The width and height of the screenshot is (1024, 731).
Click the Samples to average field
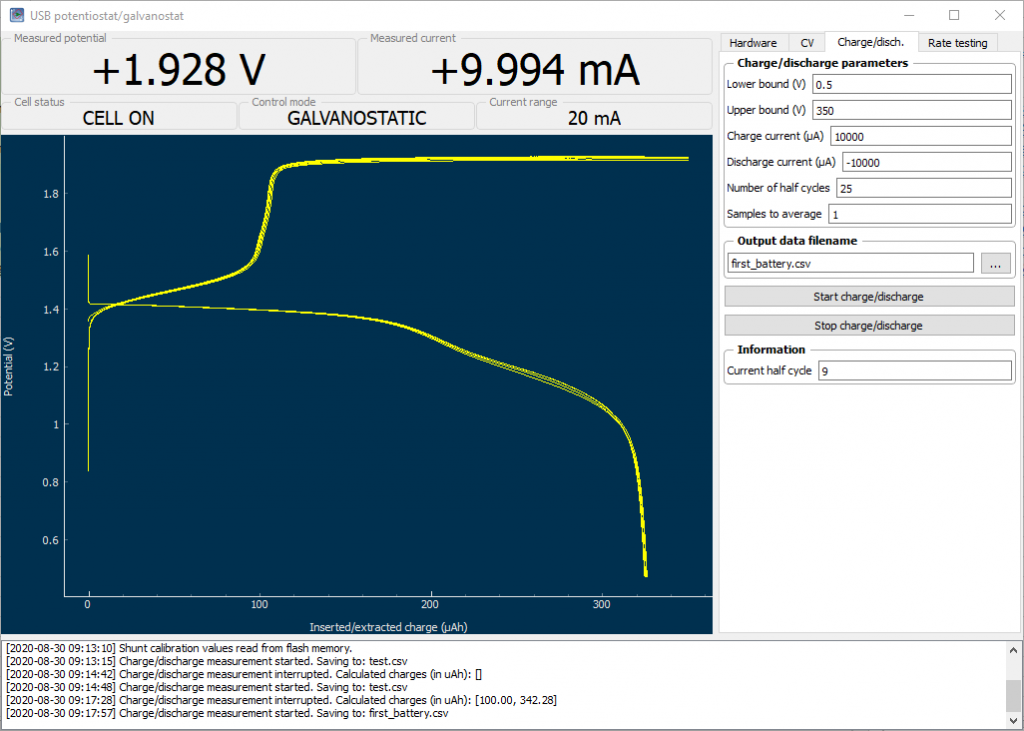[920, 214]
